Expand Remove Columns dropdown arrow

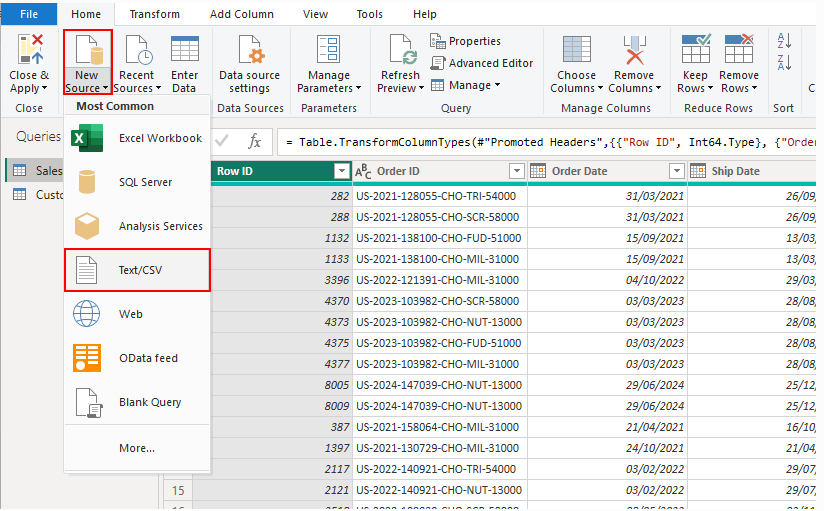click(x=658, y=88)
